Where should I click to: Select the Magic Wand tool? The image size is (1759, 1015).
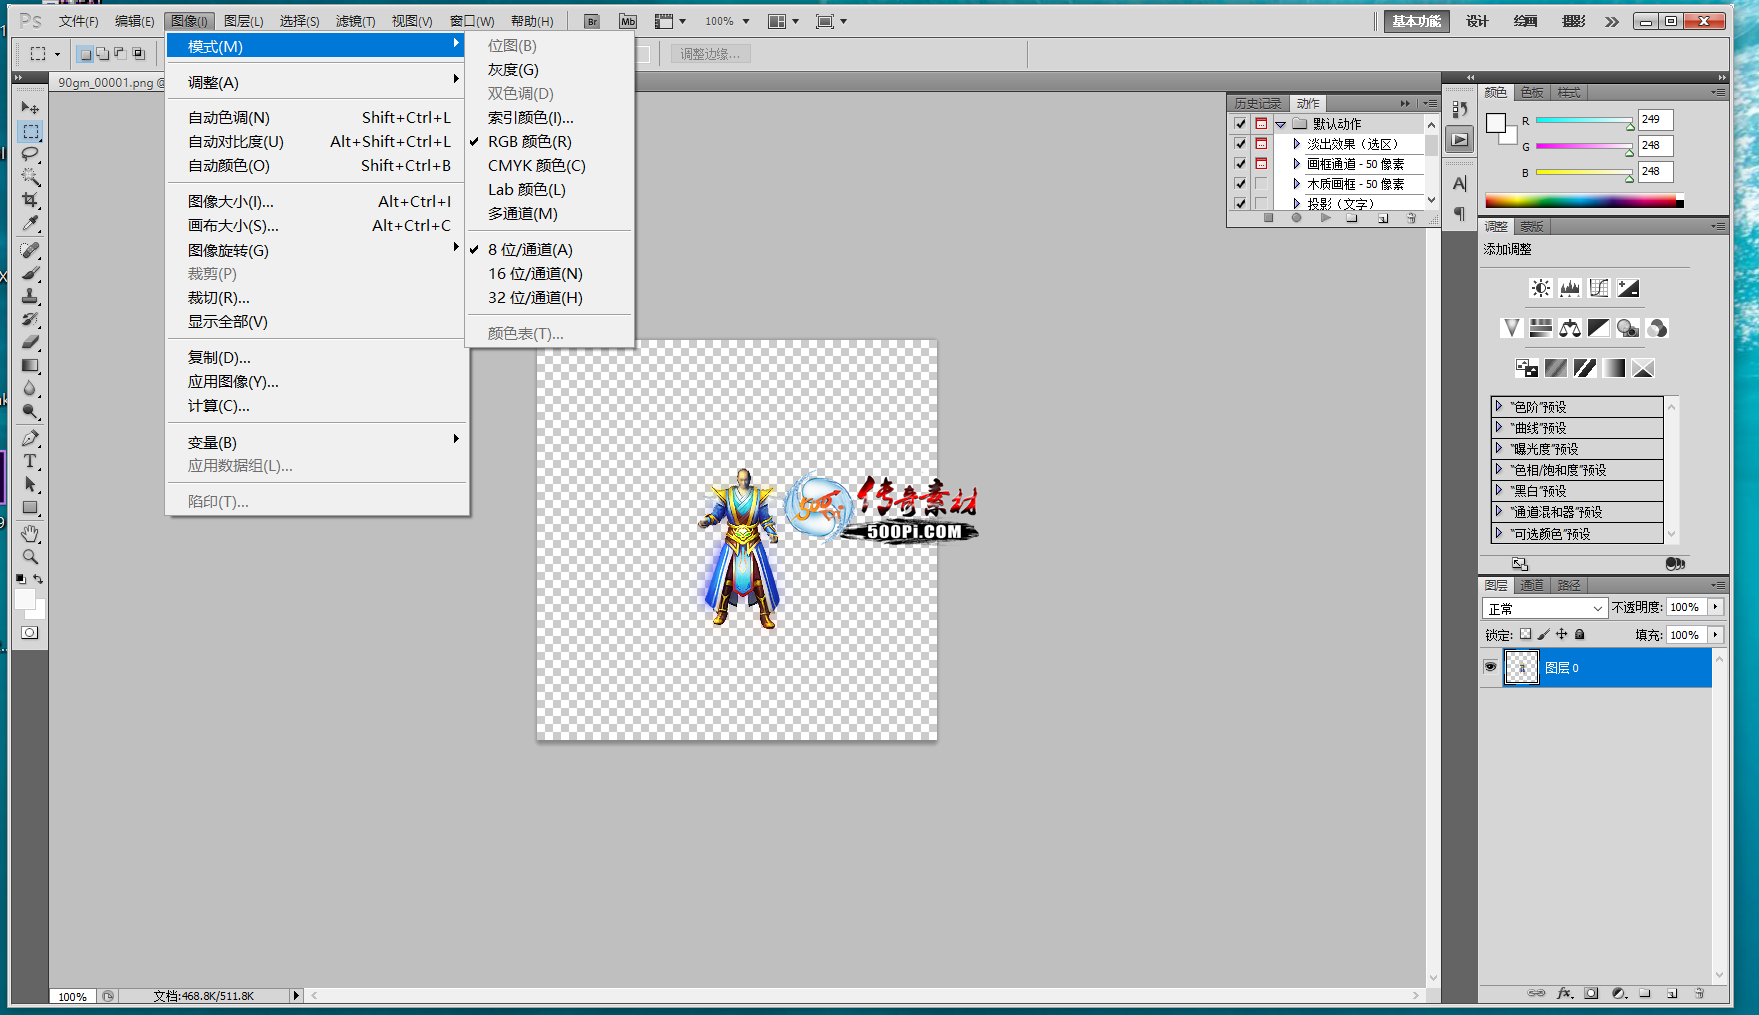(30, 177)
